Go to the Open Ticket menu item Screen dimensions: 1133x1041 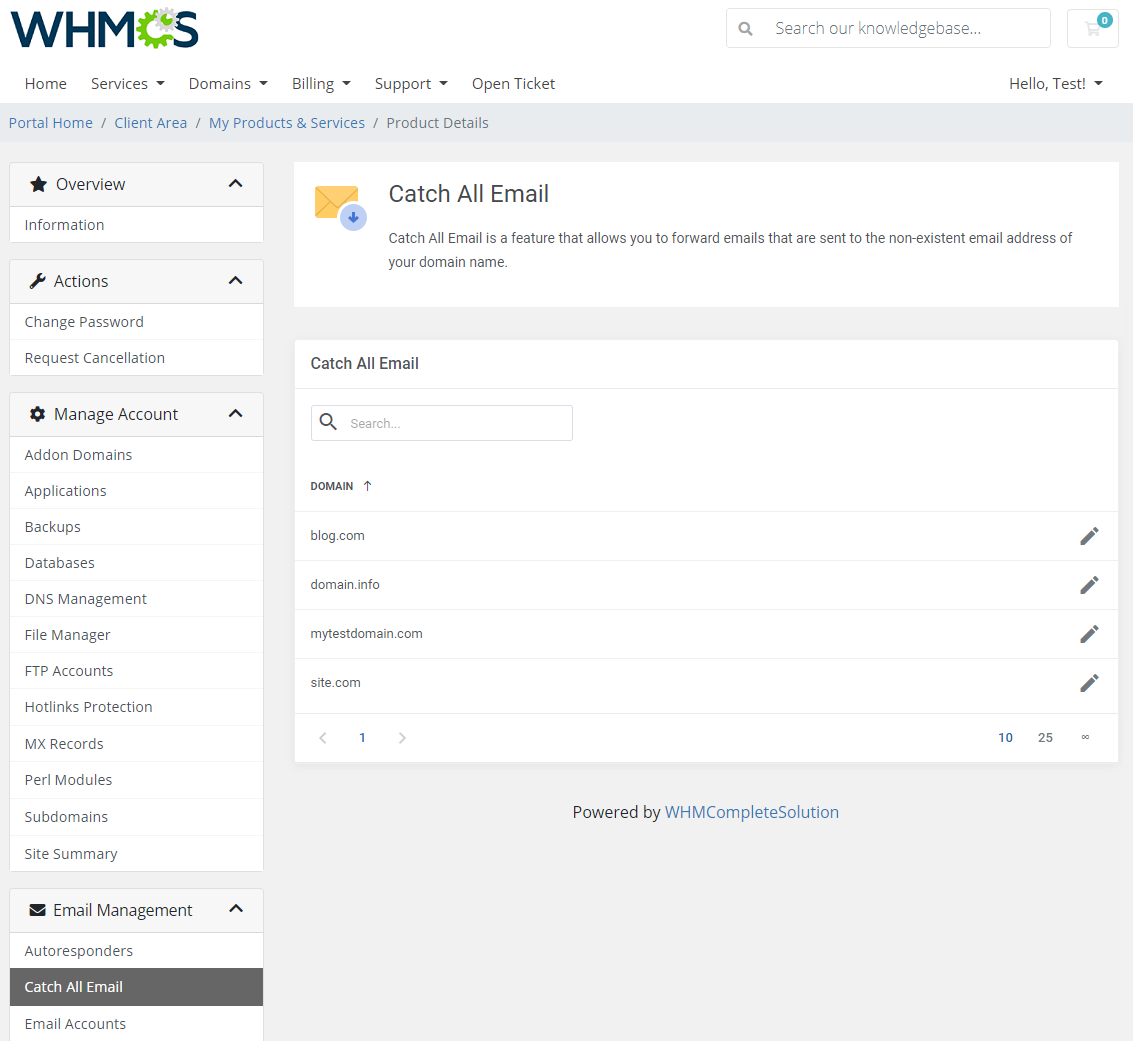point(513,84)
